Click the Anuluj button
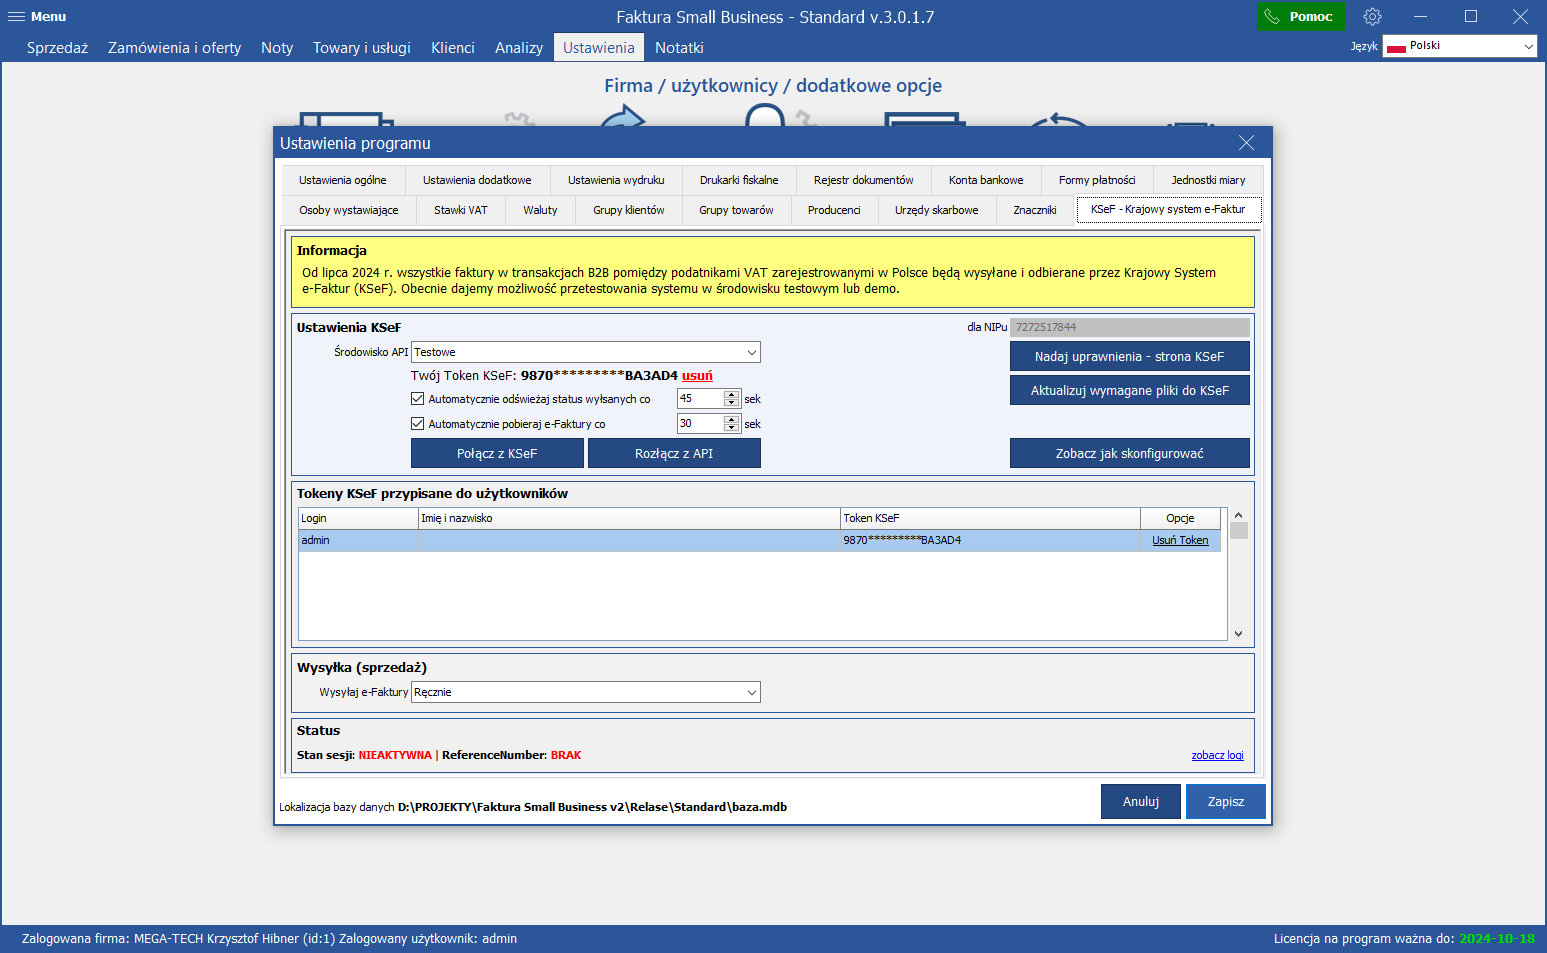This screenshot has width=1547, height=953. click(x=1141, y=801)
